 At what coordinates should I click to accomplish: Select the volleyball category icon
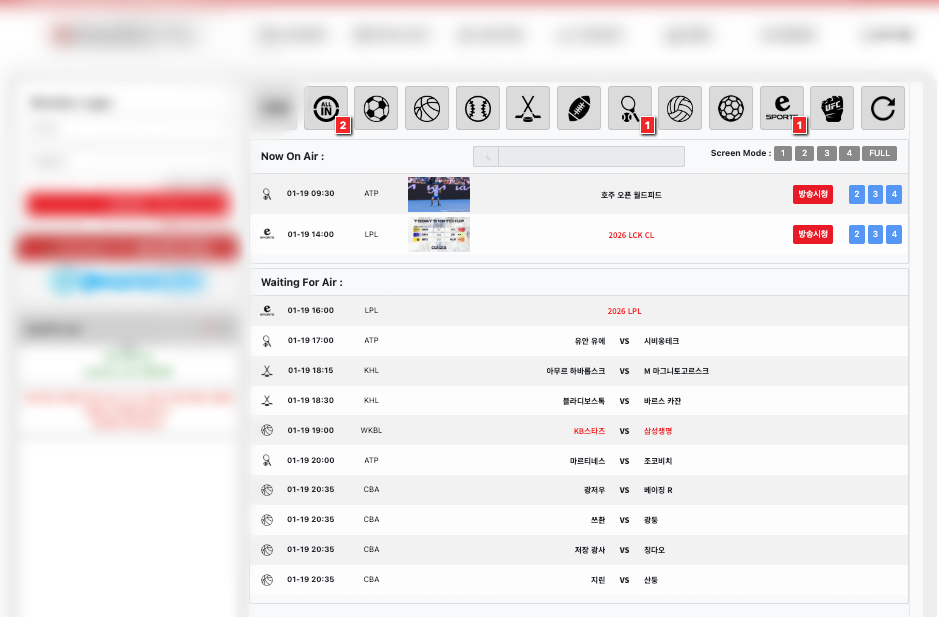point(680,108)
